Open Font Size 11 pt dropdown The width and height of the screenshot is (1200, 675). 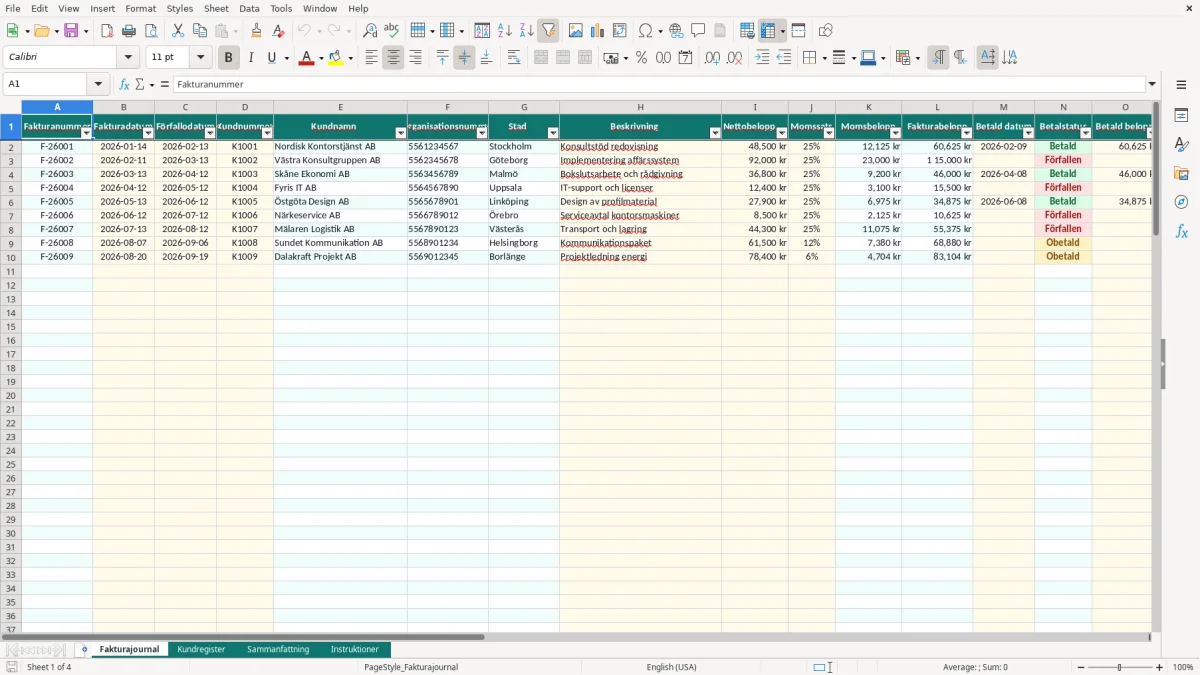[200, 58]
